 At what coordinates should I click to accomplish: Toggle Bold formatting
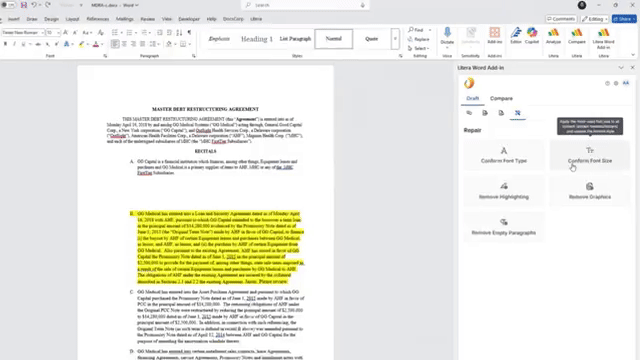[x=5, y=44]
